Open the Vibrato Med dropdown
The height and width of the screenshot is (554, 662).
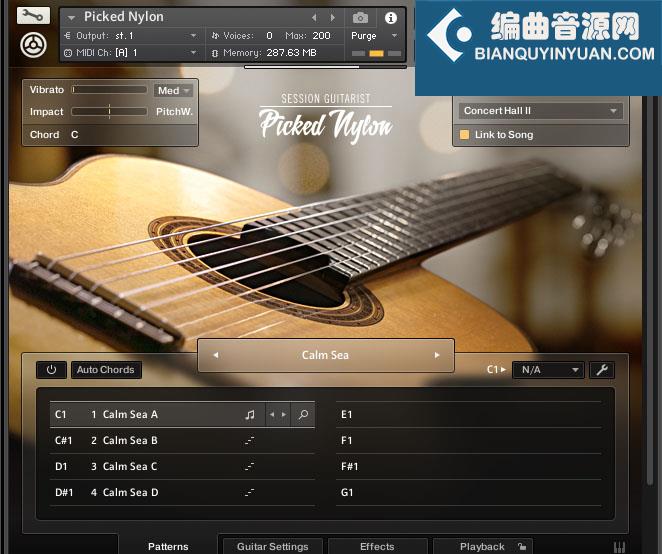pos(173,90)
